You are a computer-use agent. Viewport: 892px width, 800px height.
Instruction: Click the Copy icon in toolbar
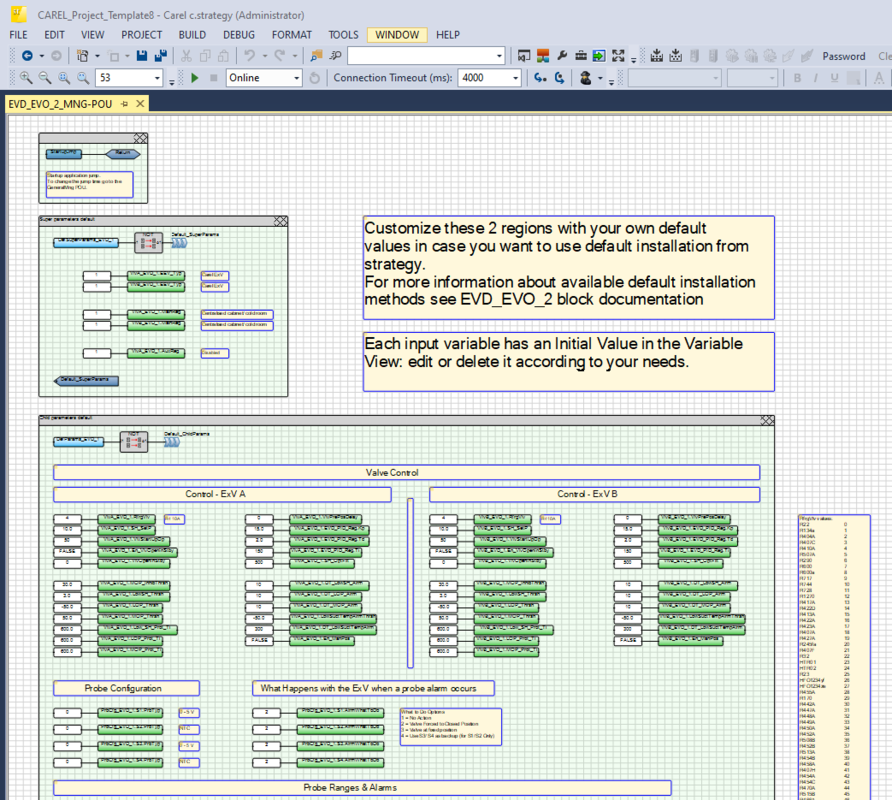click(x=205, y=56)
